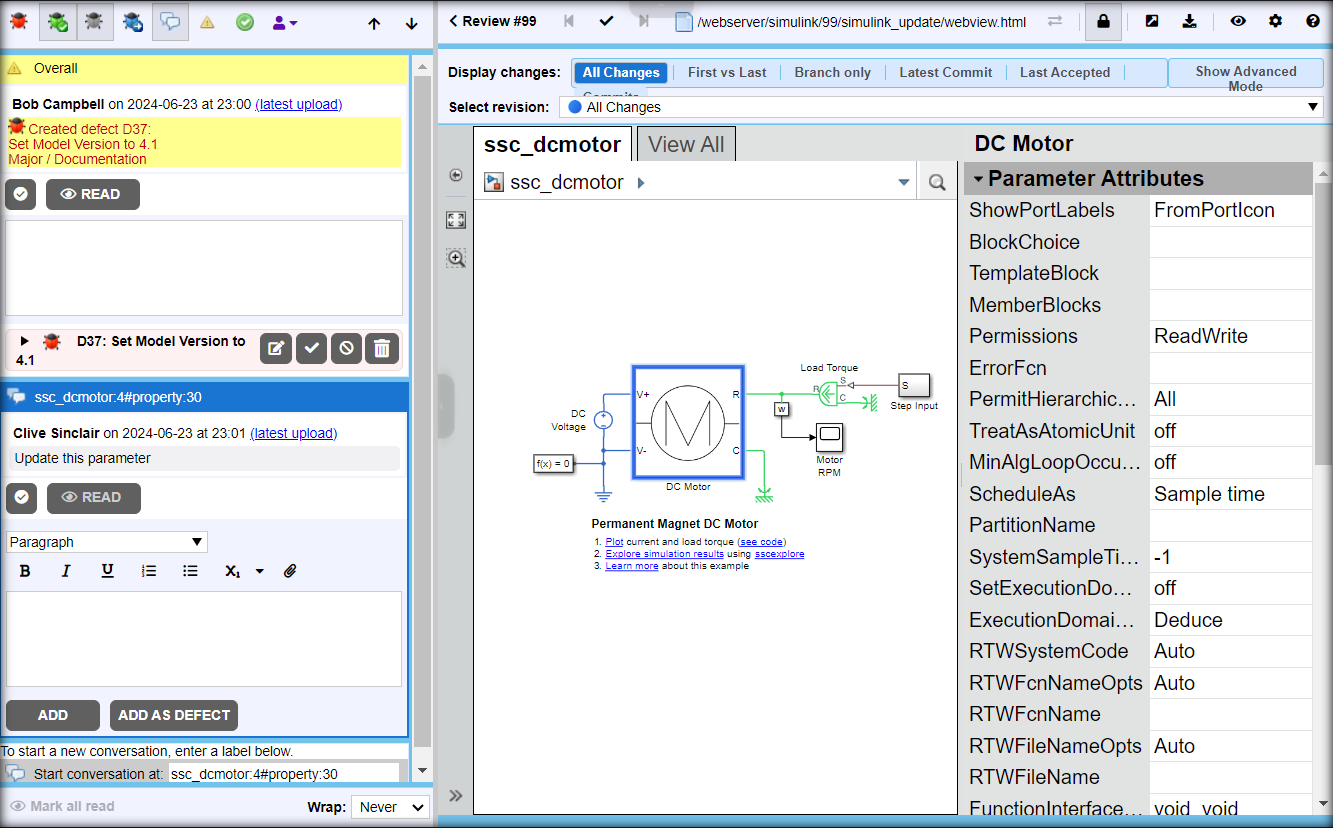Edit defect D37 with pencil icon

coord(276,348)
